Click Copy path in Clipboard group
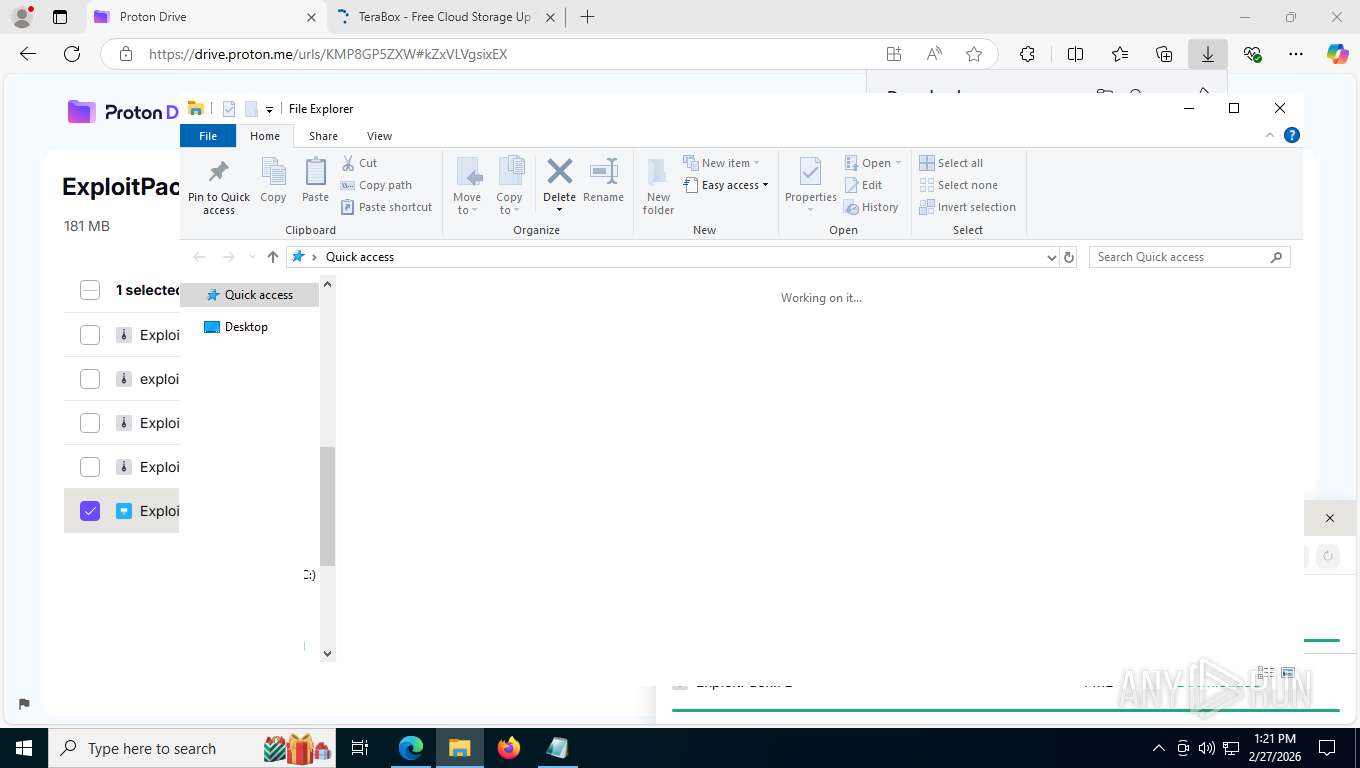1360x768 pixels. 376,185
